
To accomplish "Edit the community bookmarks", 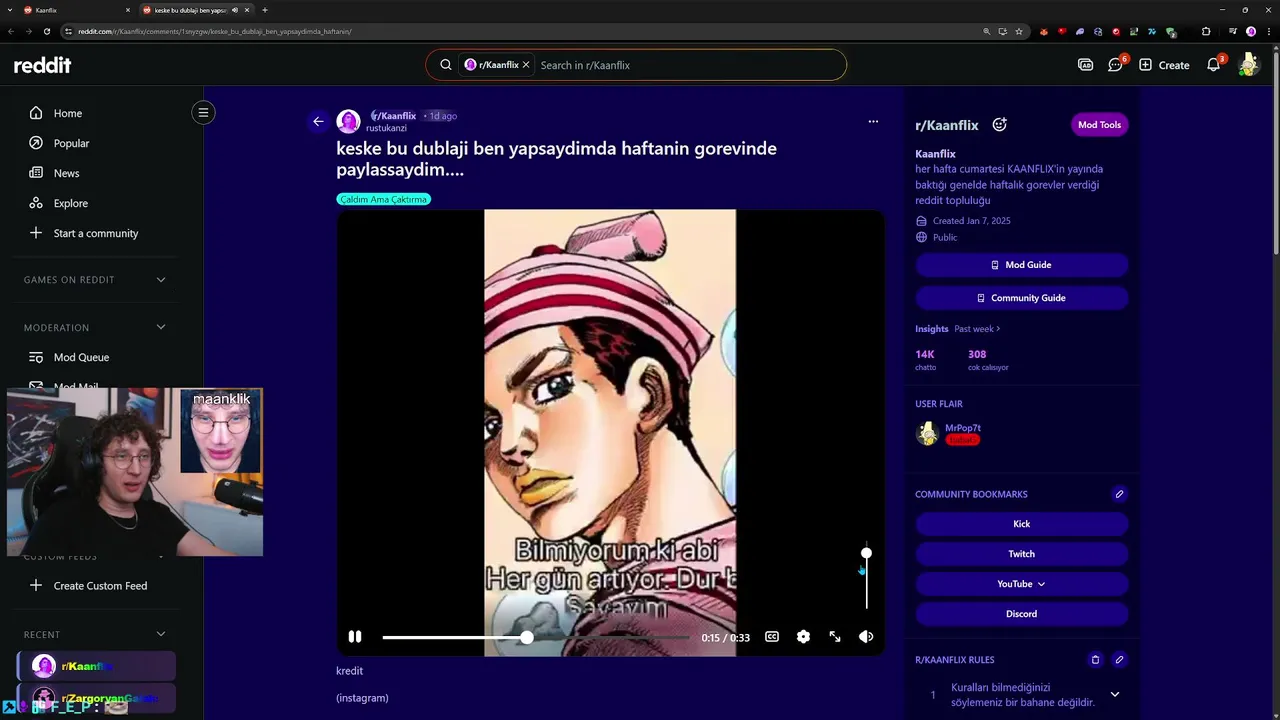I will pyautogui.click(x=1119, y=494).
